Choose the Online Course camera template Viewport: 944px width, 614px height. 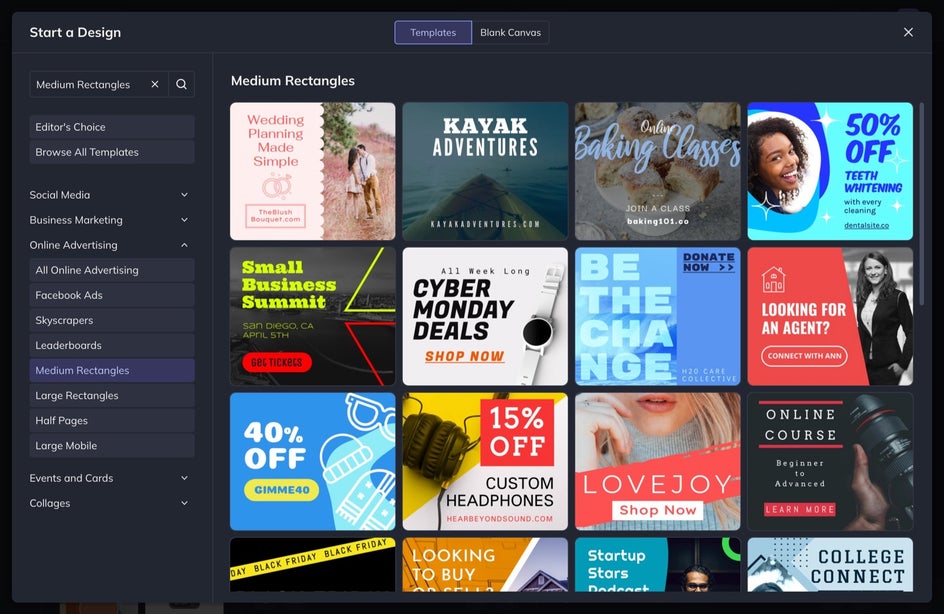830,462
